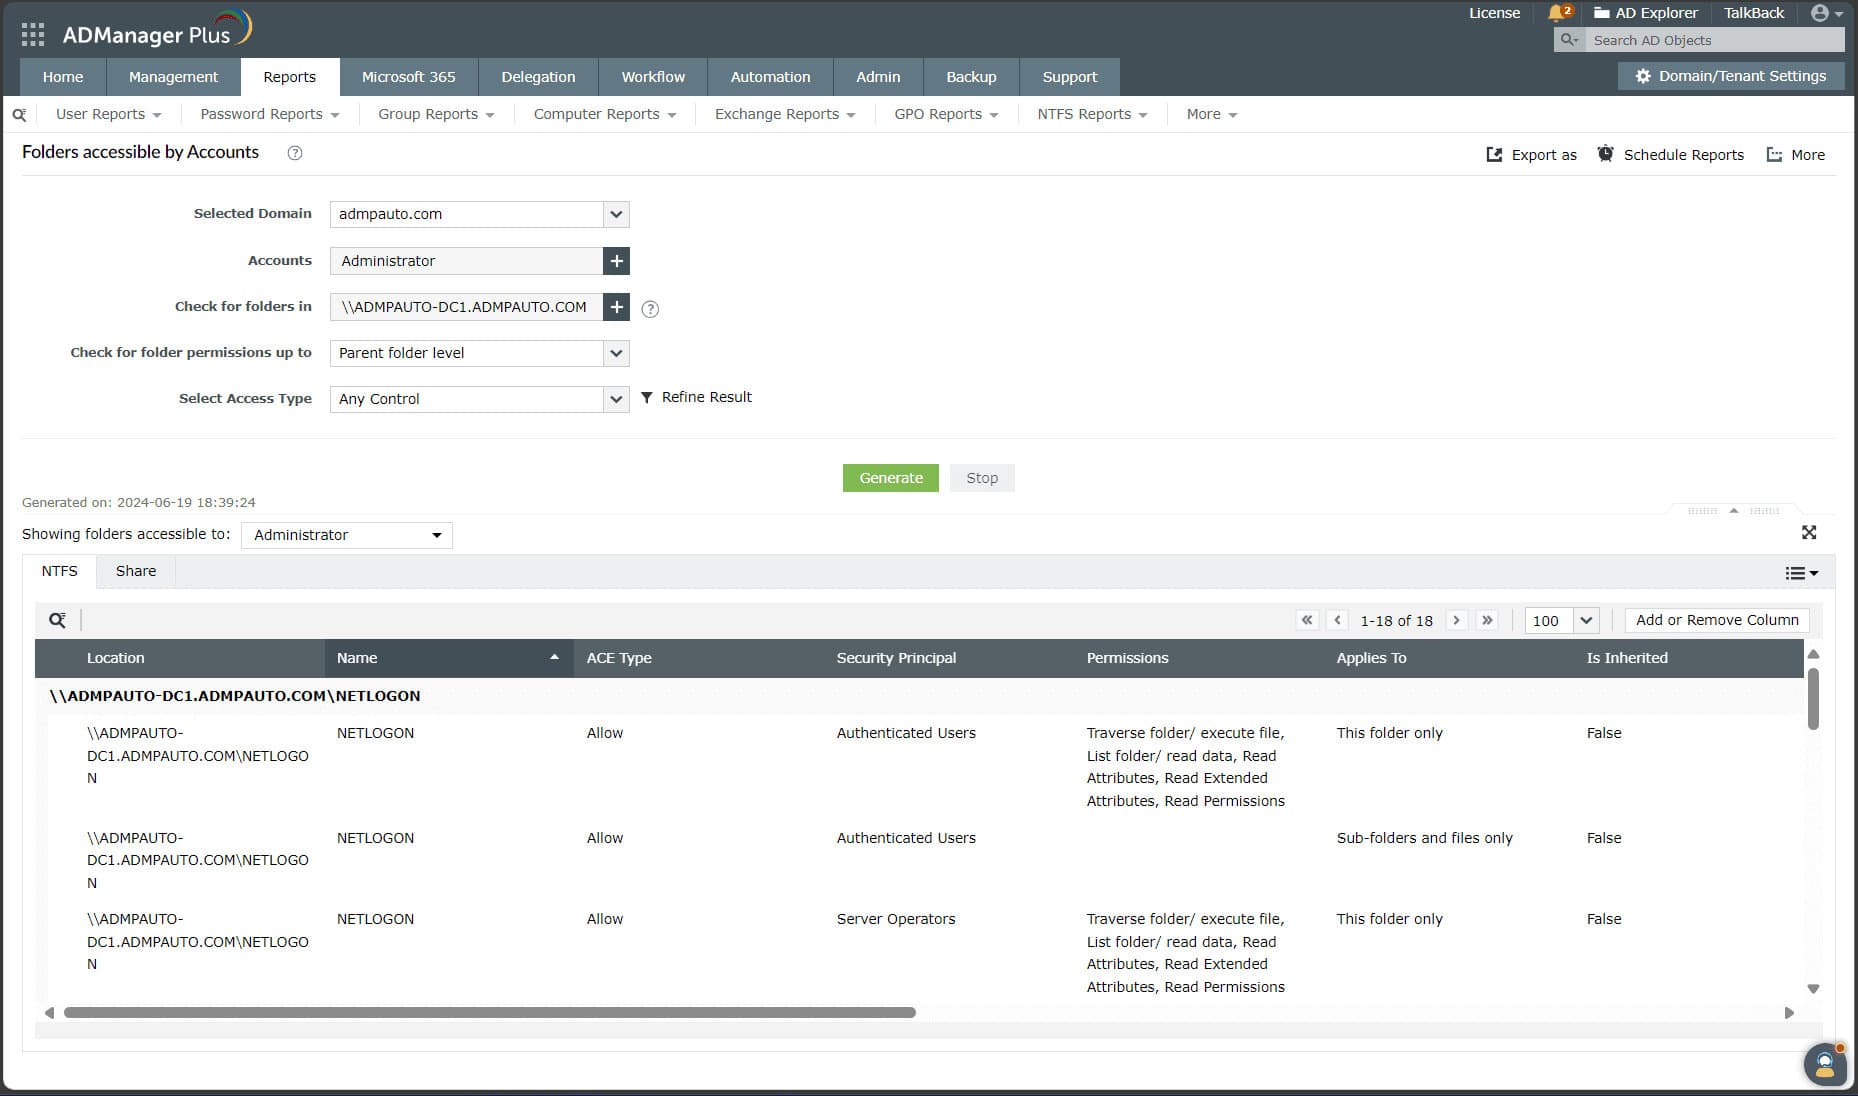The height and width of the screenshot is (1096, 1858).
Task: Click the Refine Result filter icon
Action: (647, 397)
